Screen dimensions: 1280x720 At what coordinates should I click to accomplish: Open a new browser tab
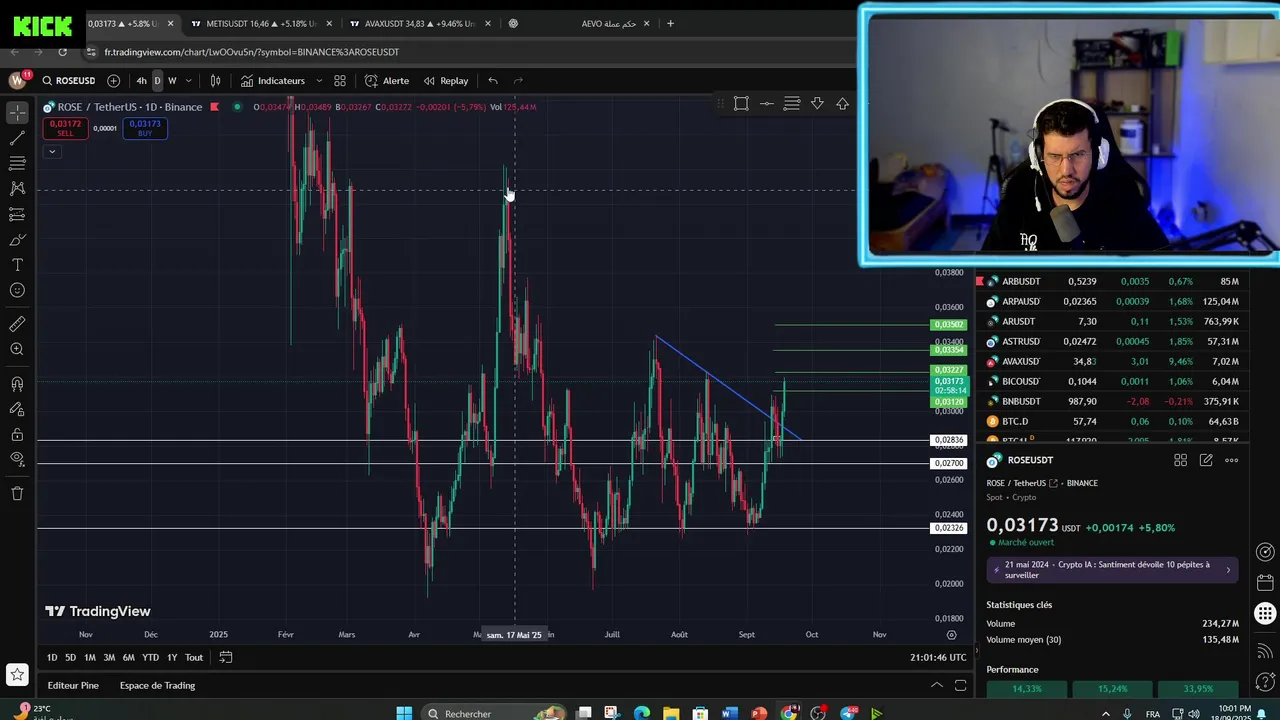(x=670, y=23)
